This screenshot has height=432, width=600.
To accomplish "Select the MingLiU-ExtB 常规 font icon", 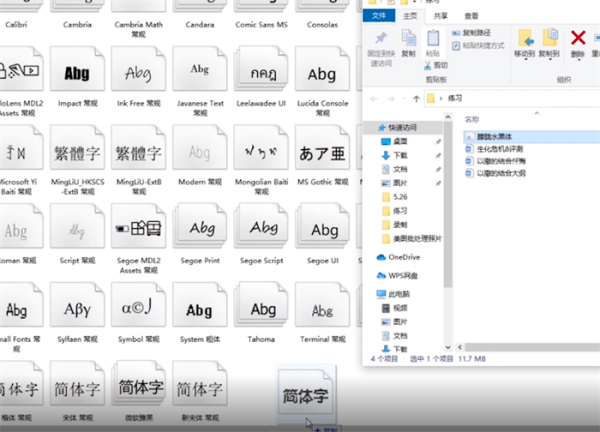I will (x=139, y=148).
